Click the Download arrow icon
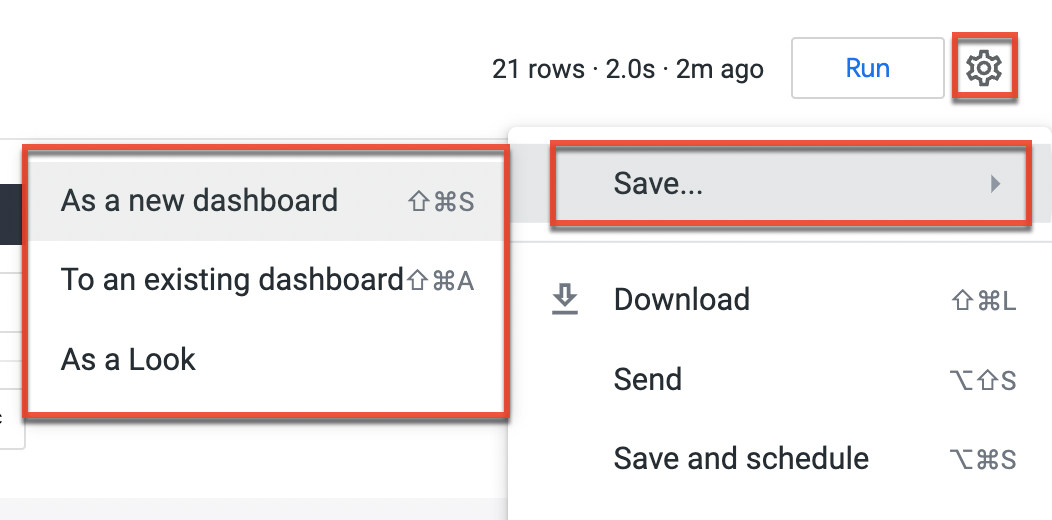The height and width of the screenshot is (520, 1052). (x=565, y=299)
